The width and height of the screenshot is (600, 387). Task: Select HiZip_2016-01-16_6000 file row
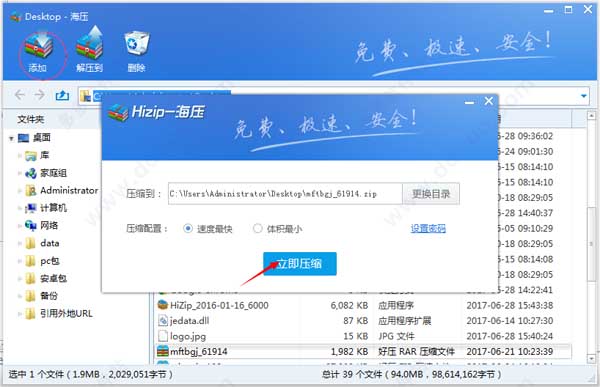pos(364,305)
